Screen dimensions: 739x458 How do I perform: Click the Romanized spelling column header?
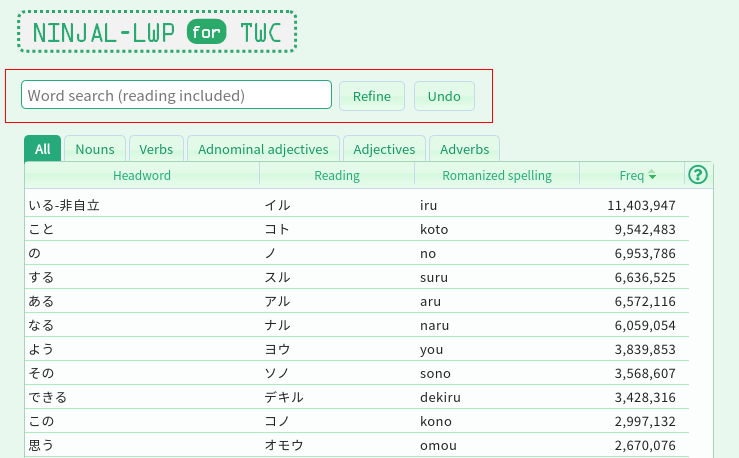497,176
